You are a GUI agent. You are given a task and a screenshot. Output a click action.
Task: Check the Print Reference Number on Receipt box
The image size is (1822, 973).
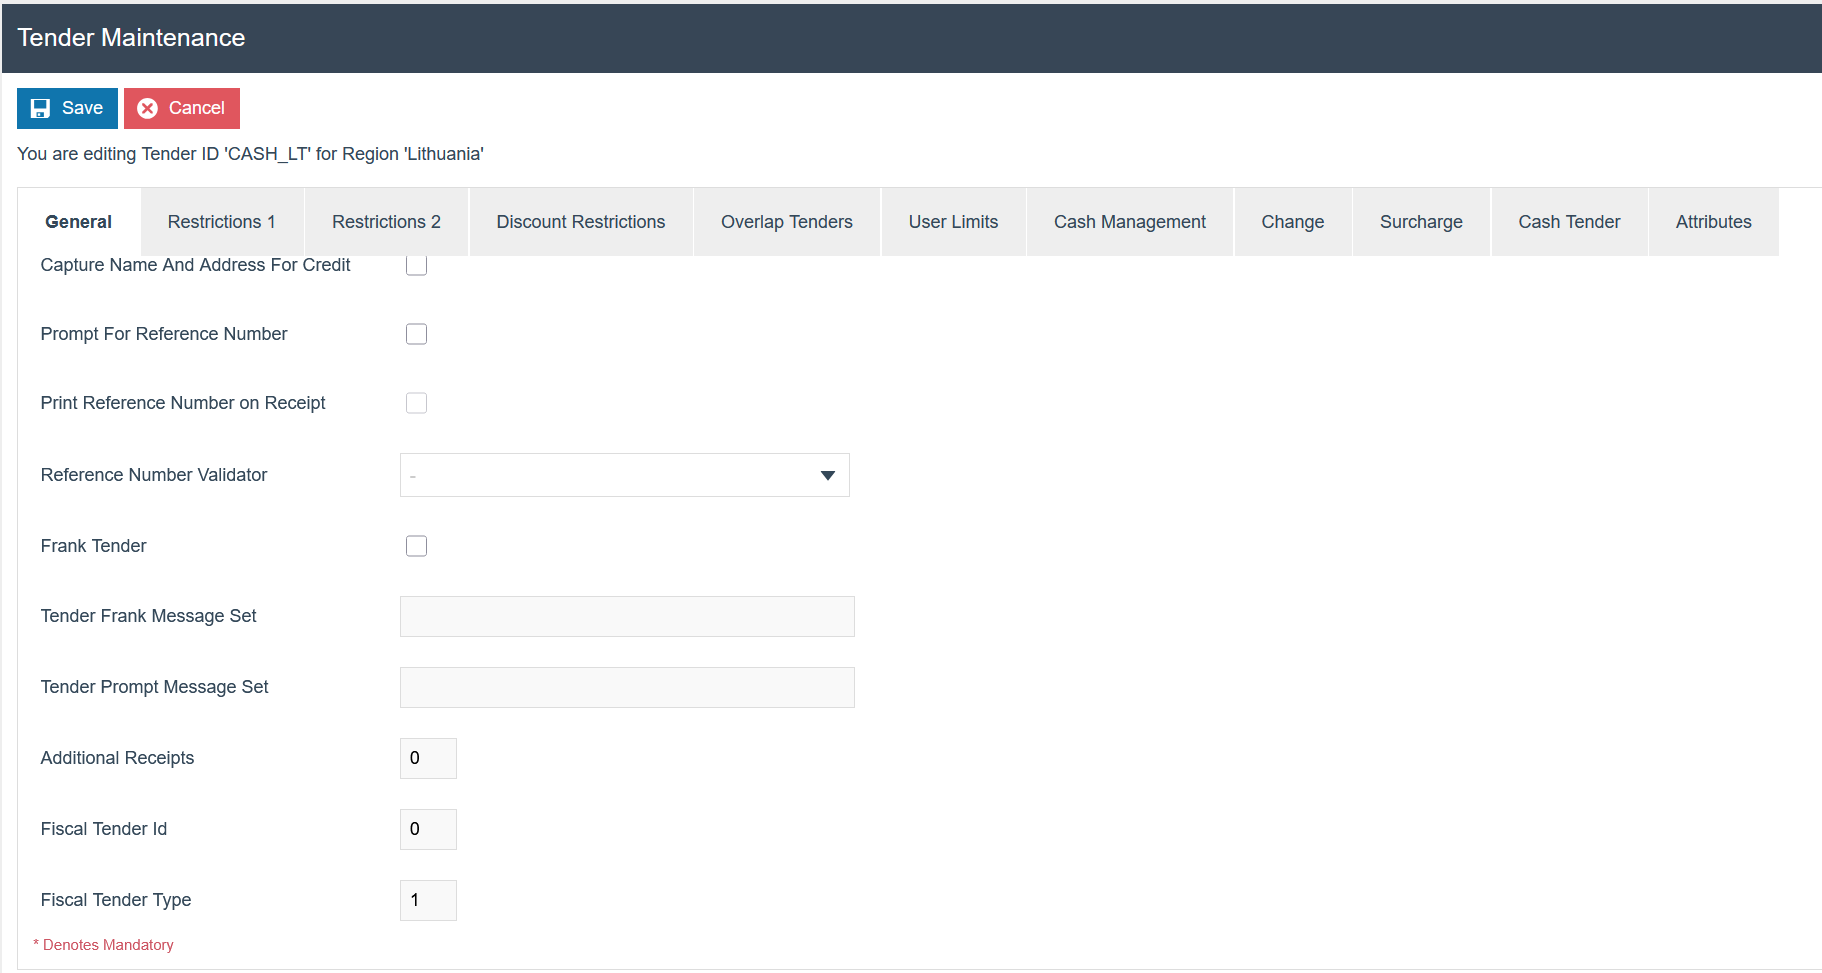click(416, 403)
